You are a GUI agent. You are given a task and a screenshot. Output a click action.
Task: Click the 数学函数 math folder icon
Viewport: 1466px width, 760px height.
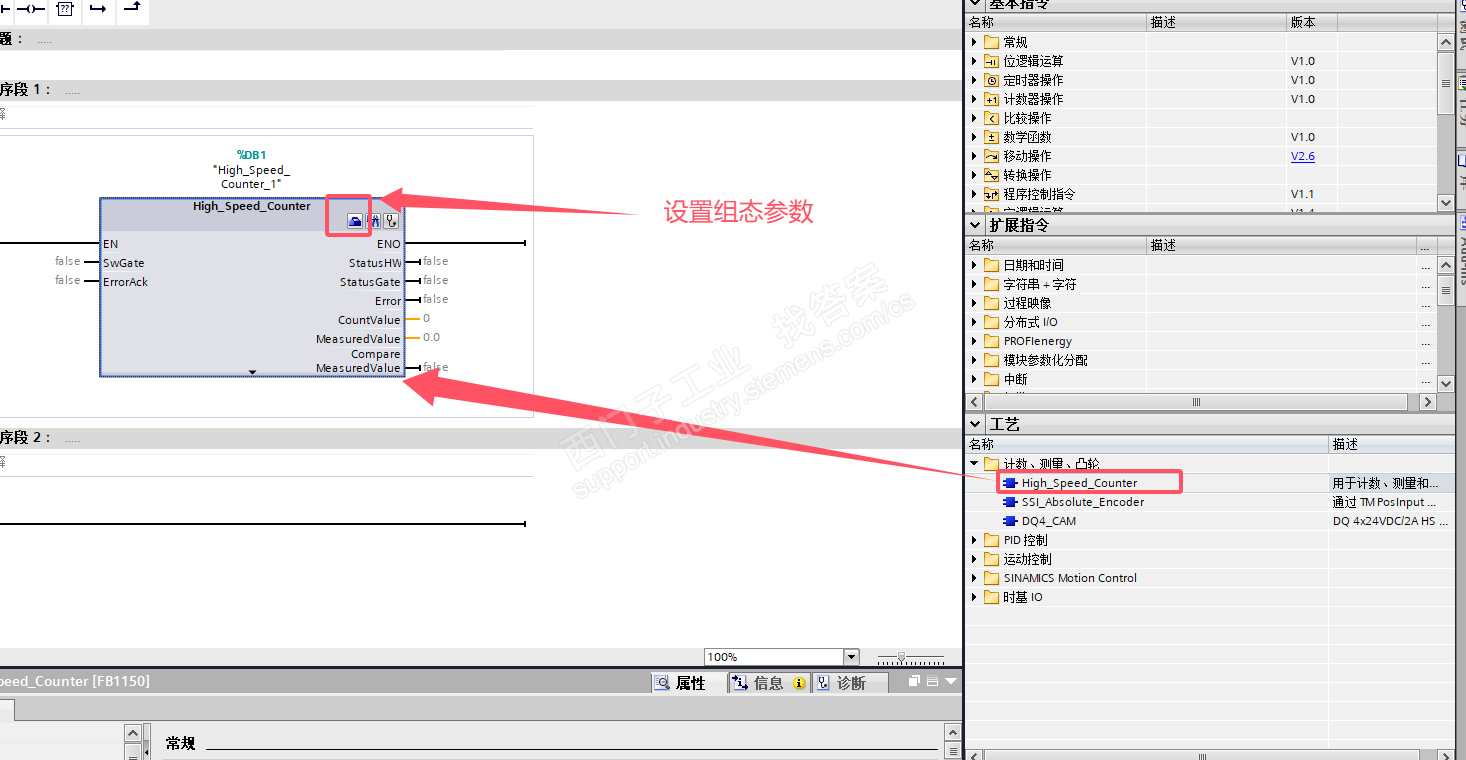[x=992, y=137]
